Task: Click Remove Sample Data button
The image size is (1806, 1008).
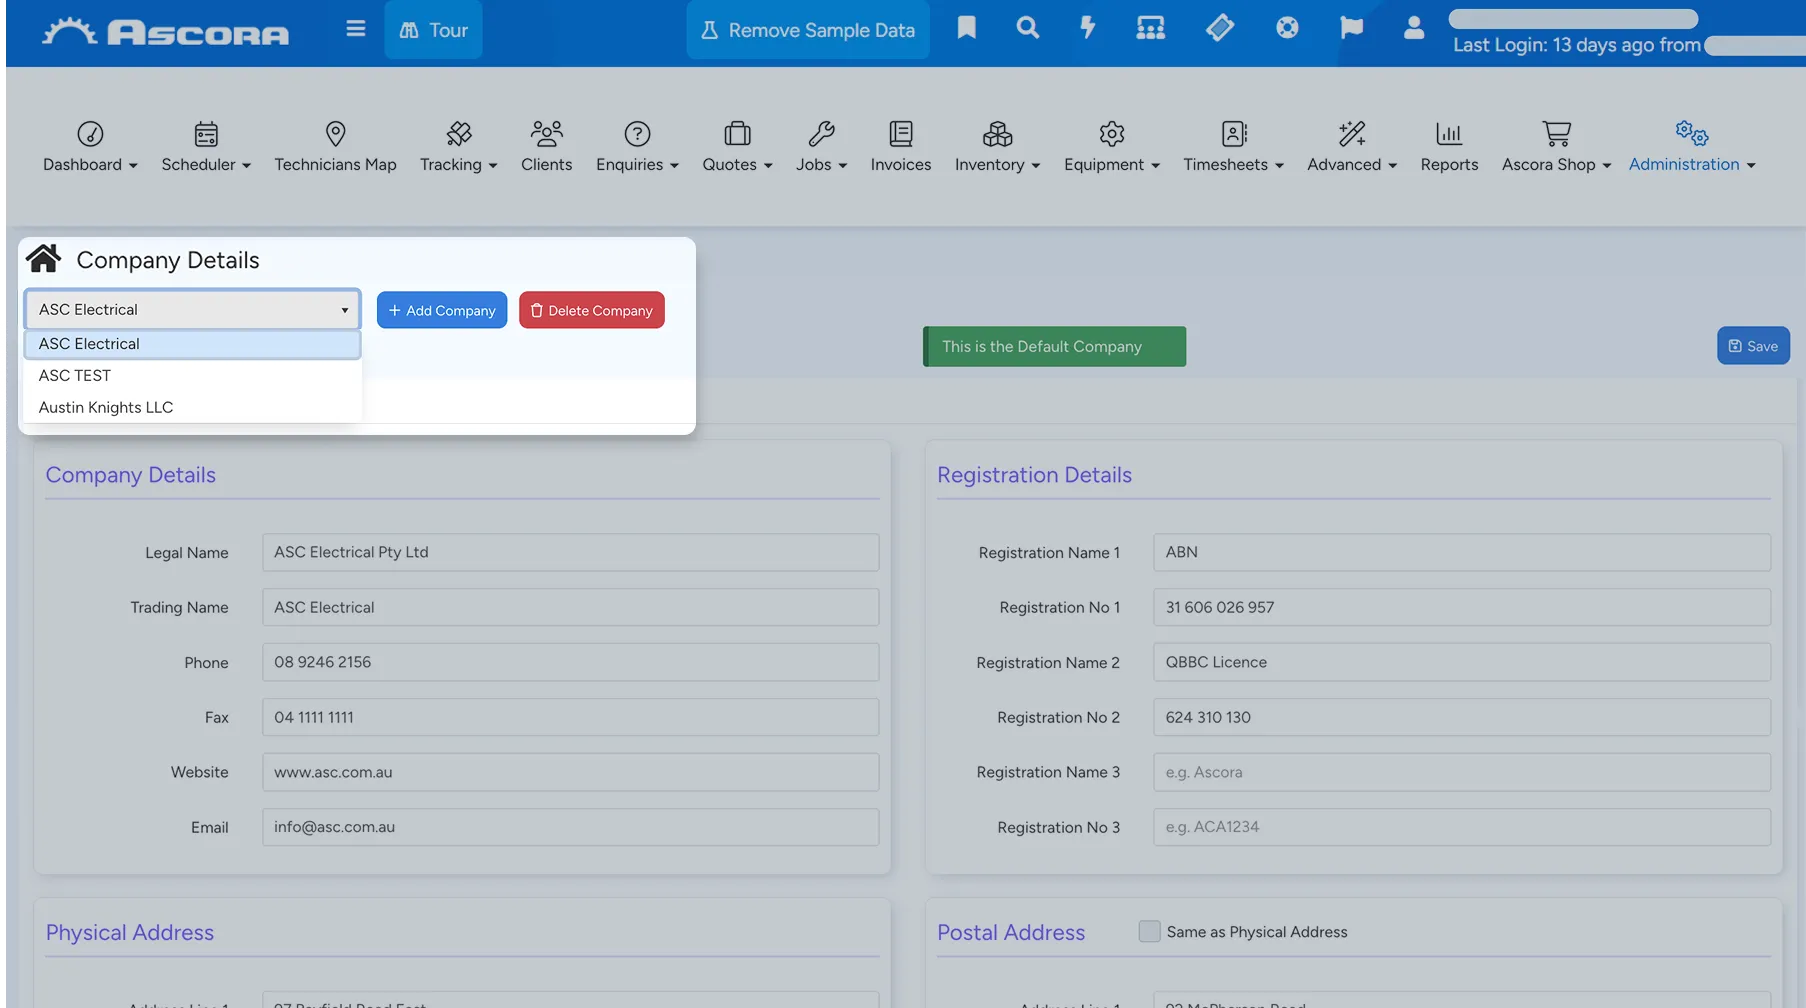Action: [808, 30]
